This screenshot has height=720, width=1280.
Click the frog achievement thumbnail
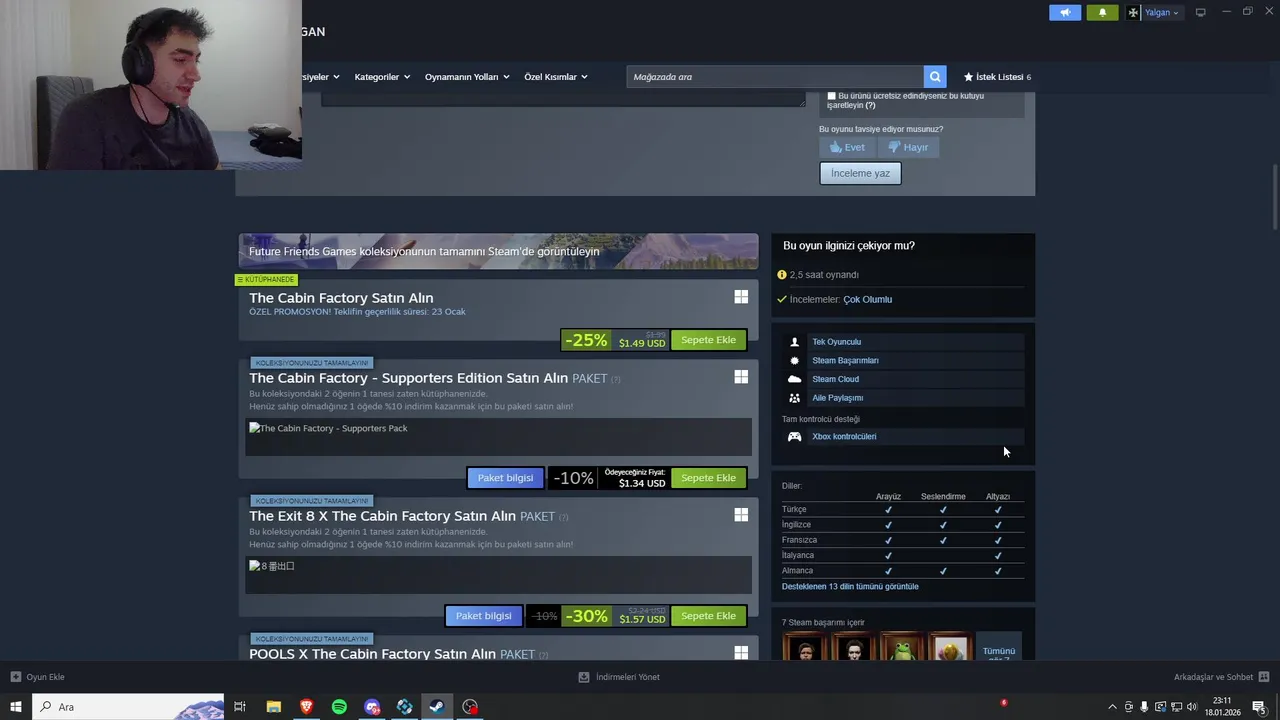[x=902, y=648]
